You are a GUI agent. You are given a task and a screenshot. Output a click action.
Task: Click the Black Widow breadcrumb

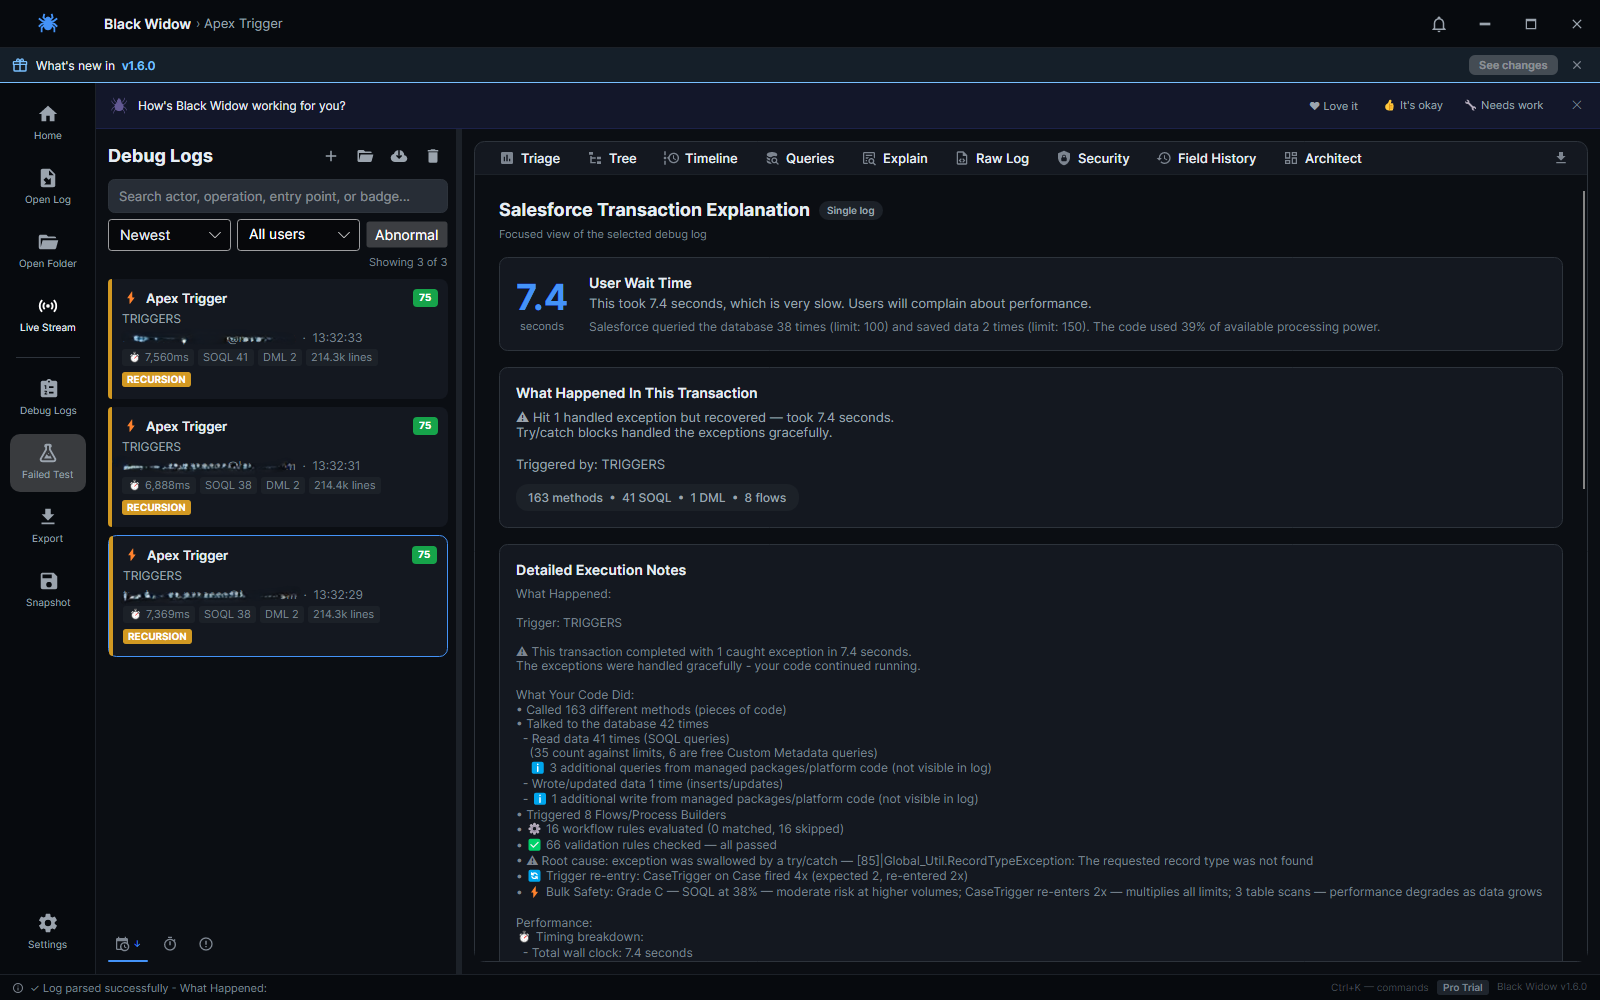147,24
